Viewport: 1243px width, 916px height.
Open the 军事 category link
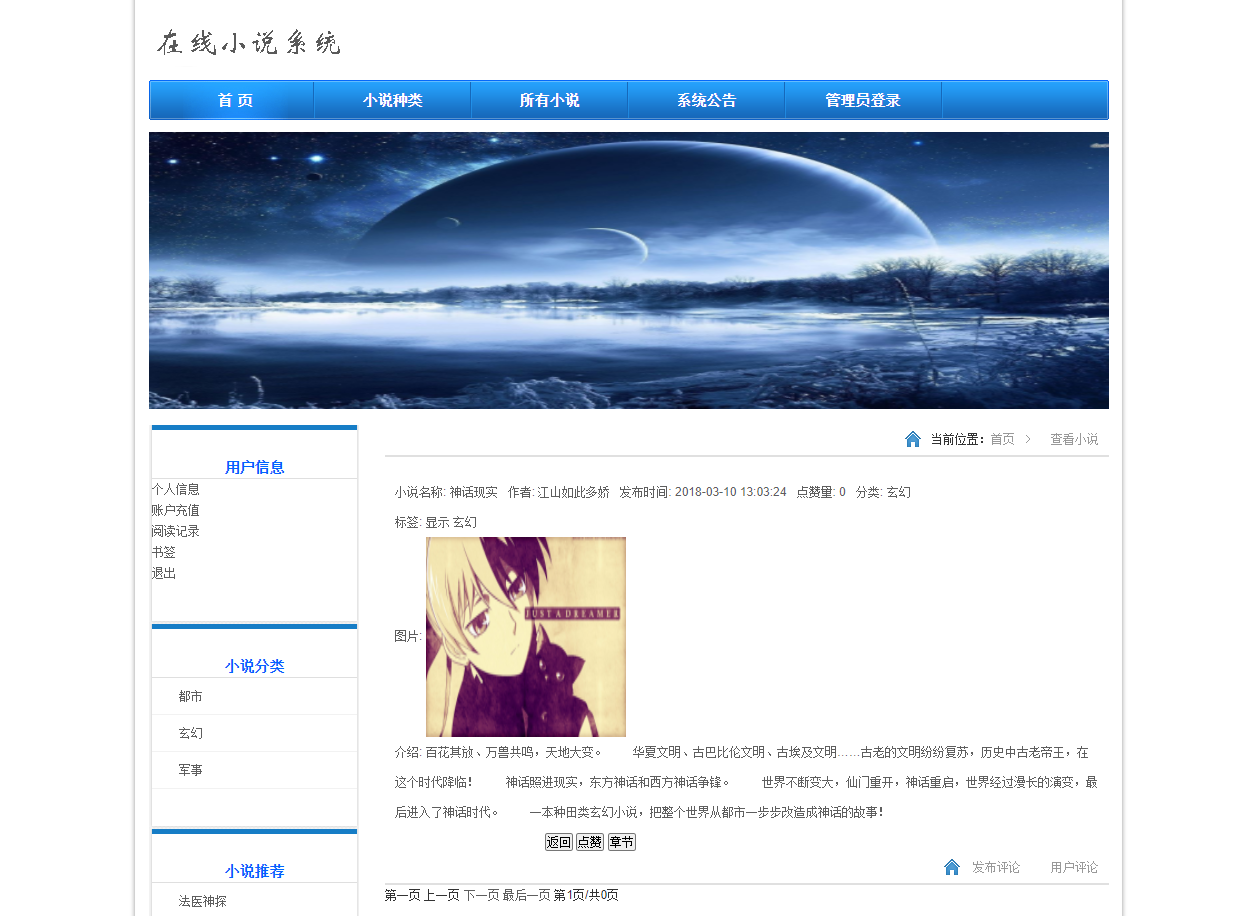tap(191, 769)
